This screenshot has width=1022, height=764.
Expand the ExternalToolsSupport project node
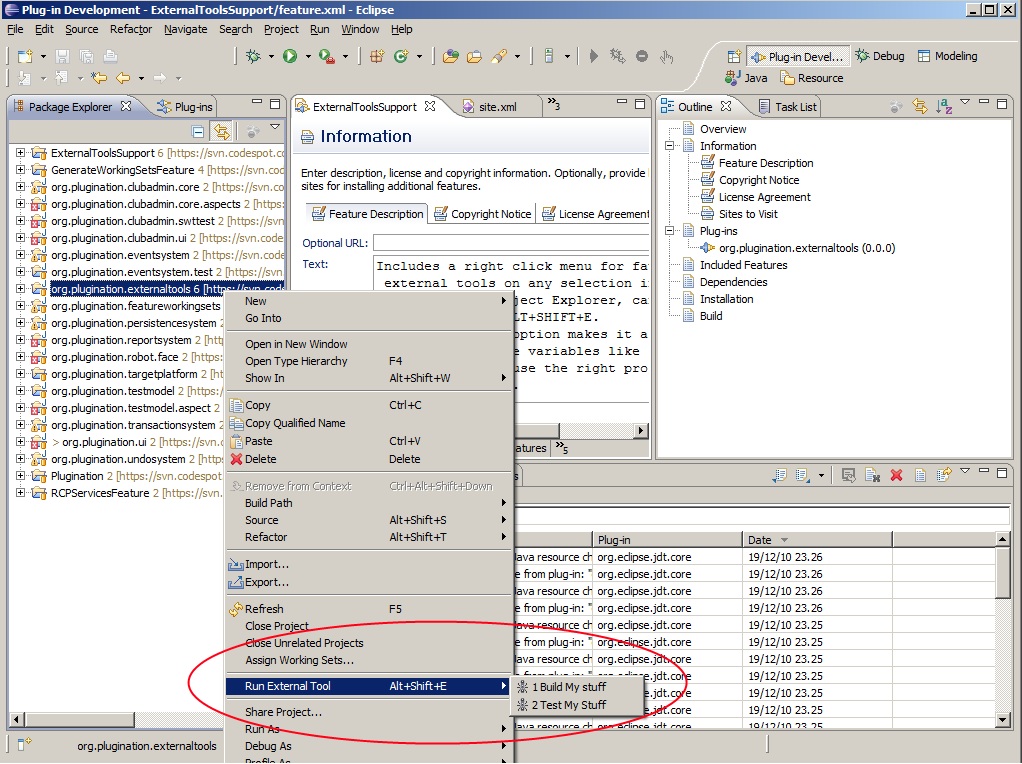21,153
